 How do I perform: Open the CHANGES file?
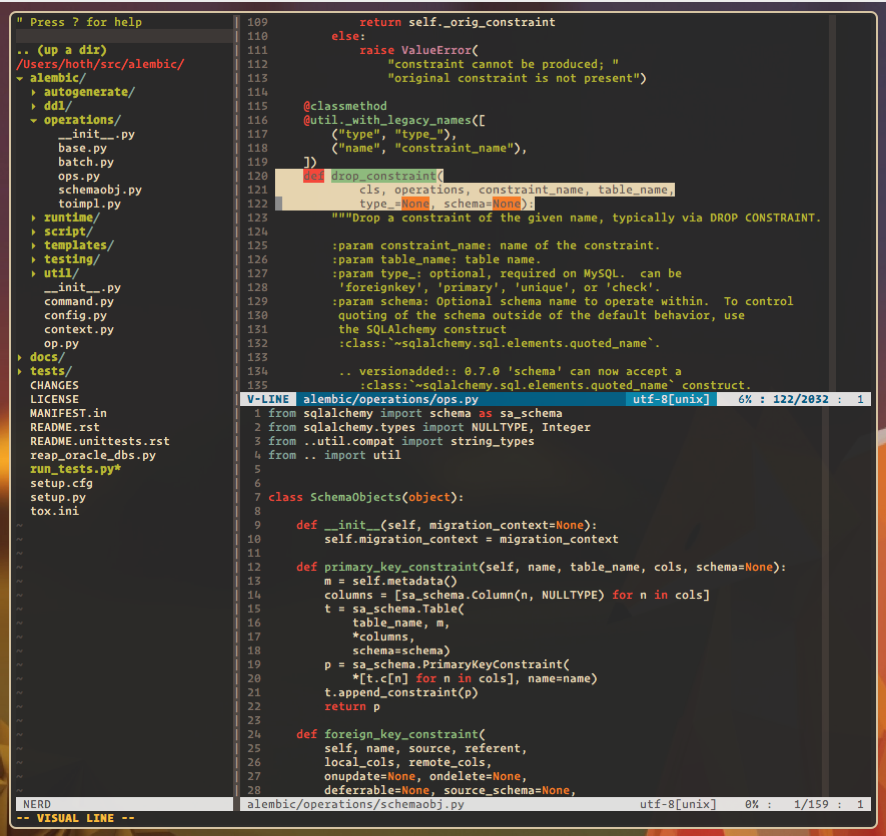(x=55, y=385)
